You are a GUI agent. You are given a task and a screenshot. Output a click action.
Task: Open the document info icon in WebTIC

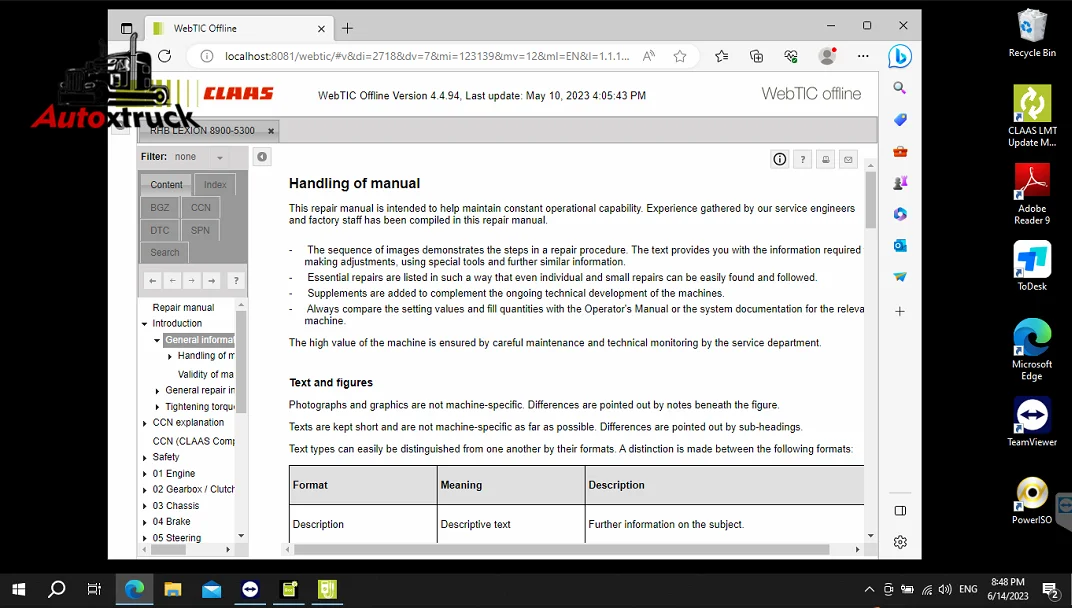(x=779, y=159)
